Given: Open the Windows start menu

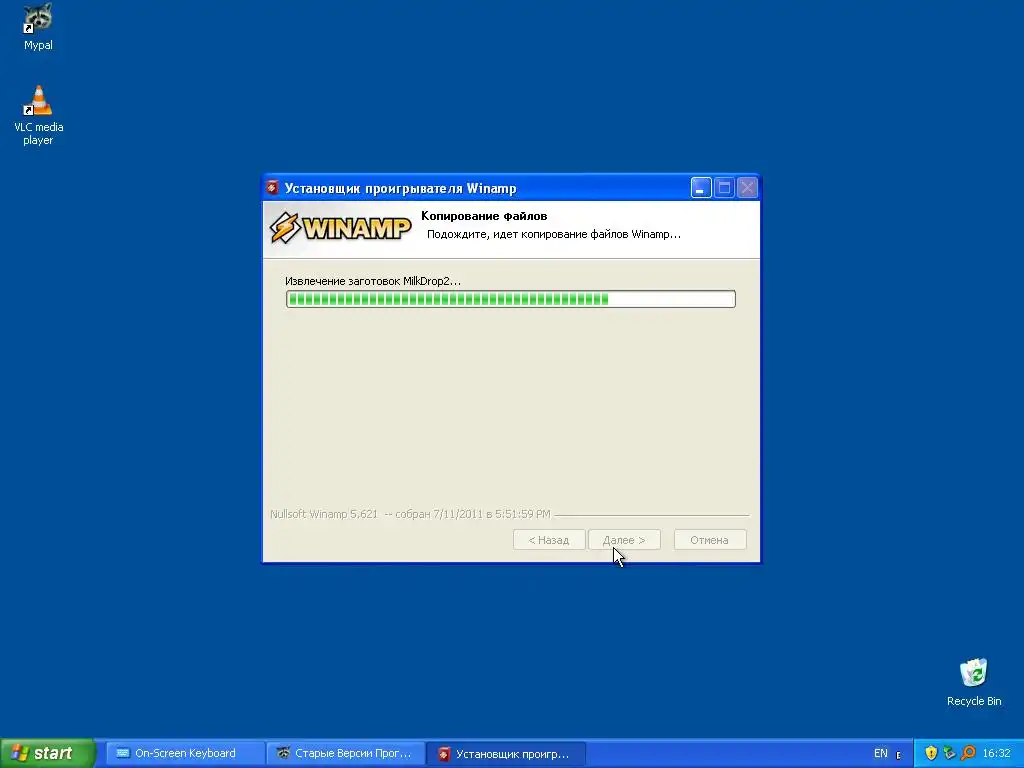Looking at the screenshot, I should [47, 753].
